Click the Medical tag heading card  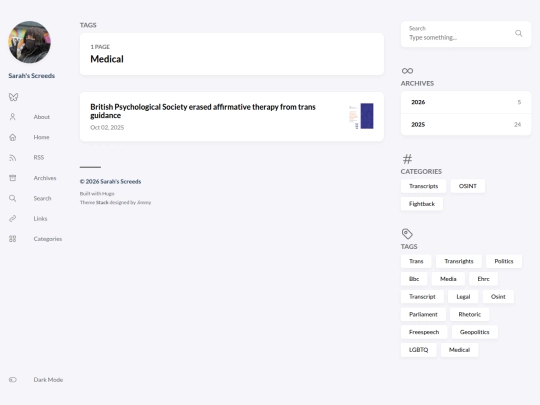232,54
